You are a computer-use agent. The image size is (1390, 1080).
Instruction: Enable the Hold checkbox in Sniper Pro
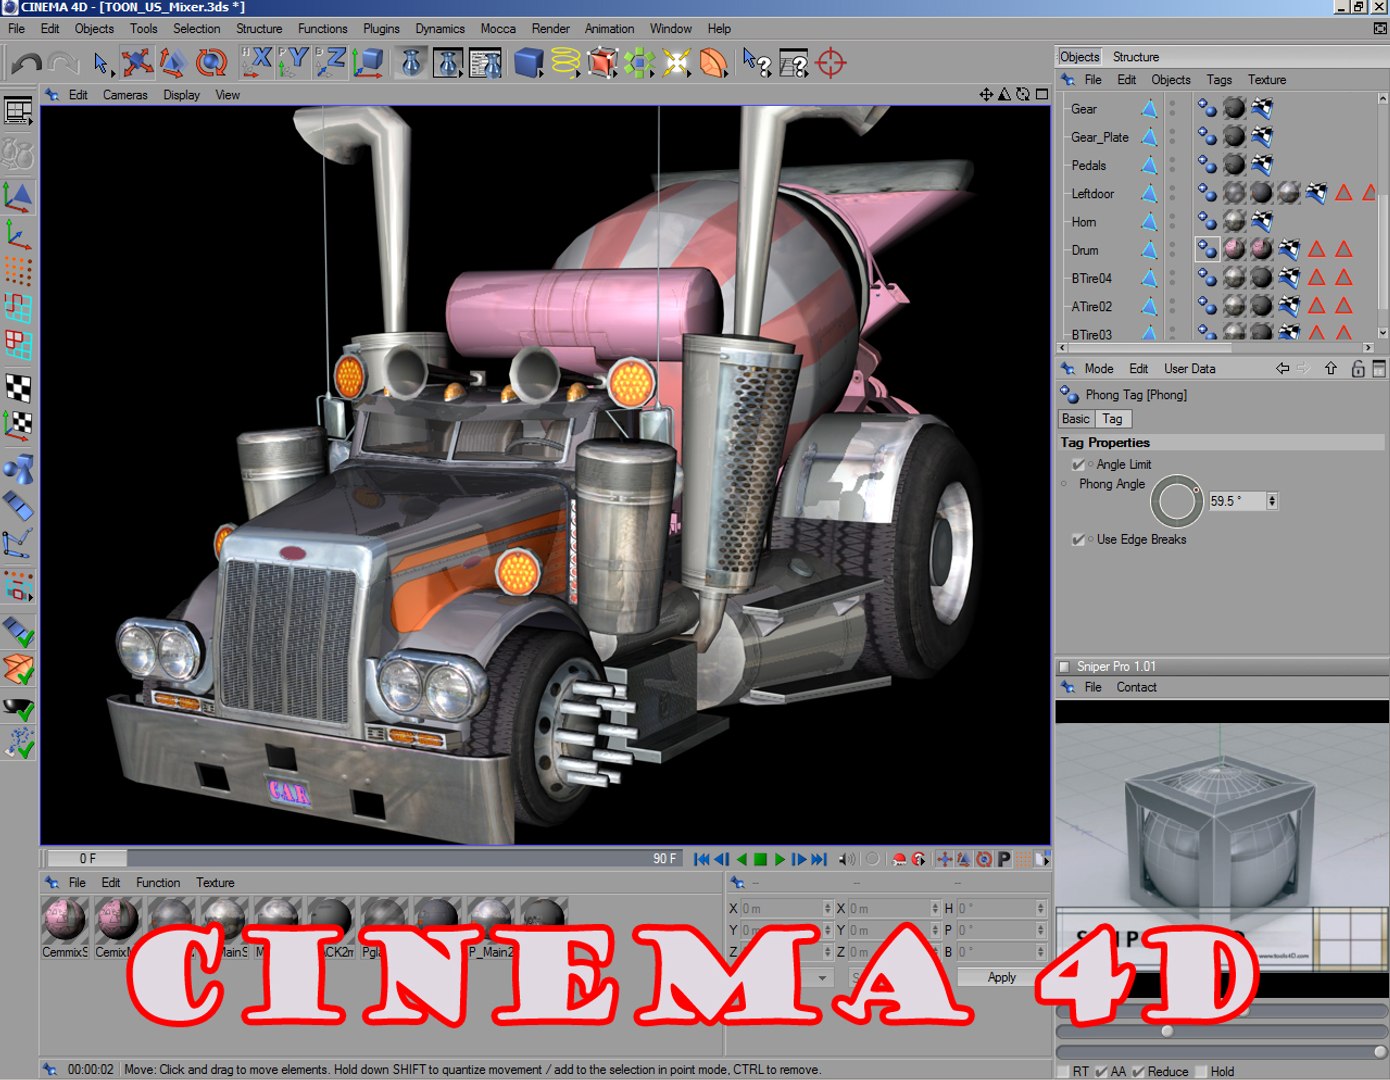[x=1201, y=1071]
